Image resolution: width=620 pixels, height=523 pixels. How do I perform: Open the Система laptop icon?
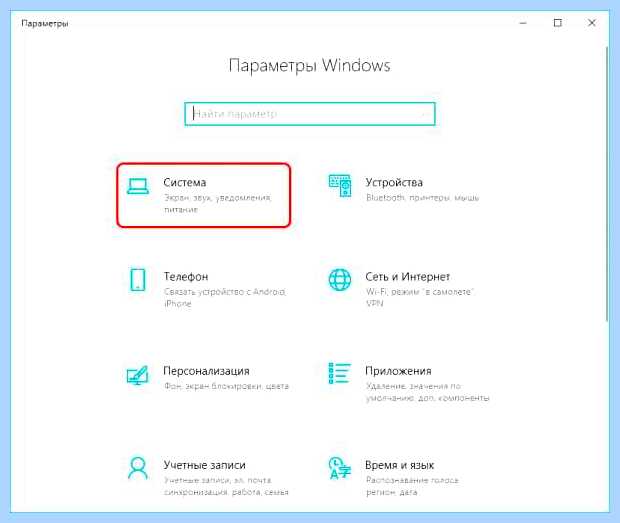click(x=138, y=186)
